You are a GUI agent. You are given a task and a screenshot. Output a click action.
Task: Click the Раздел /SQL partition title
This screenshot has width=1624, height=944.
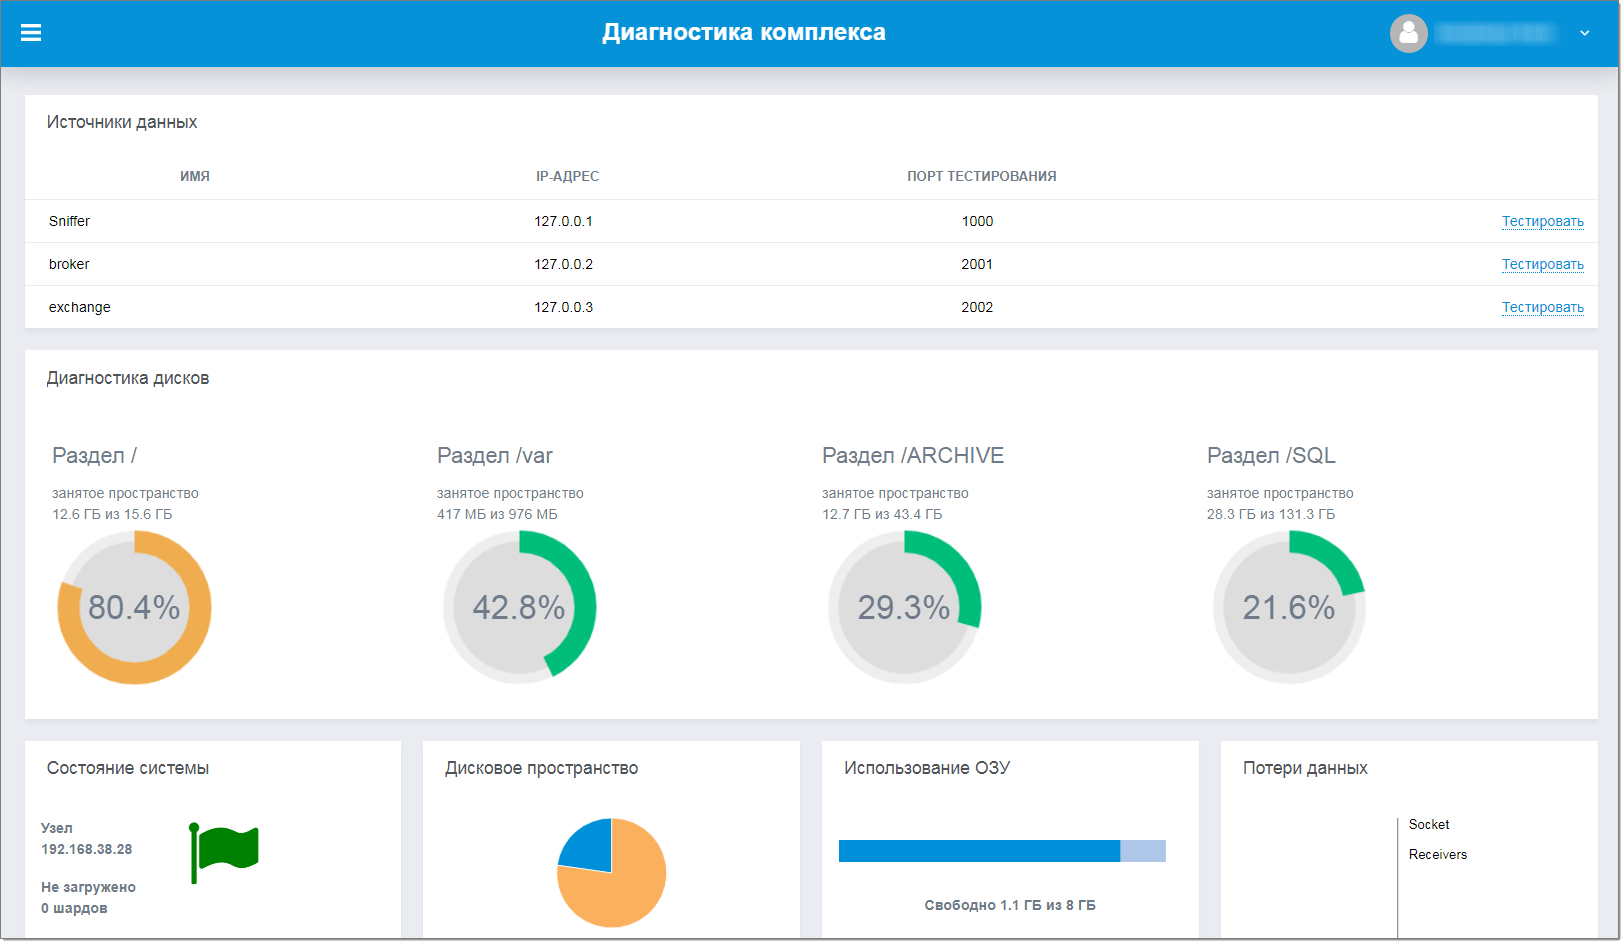1271,456
